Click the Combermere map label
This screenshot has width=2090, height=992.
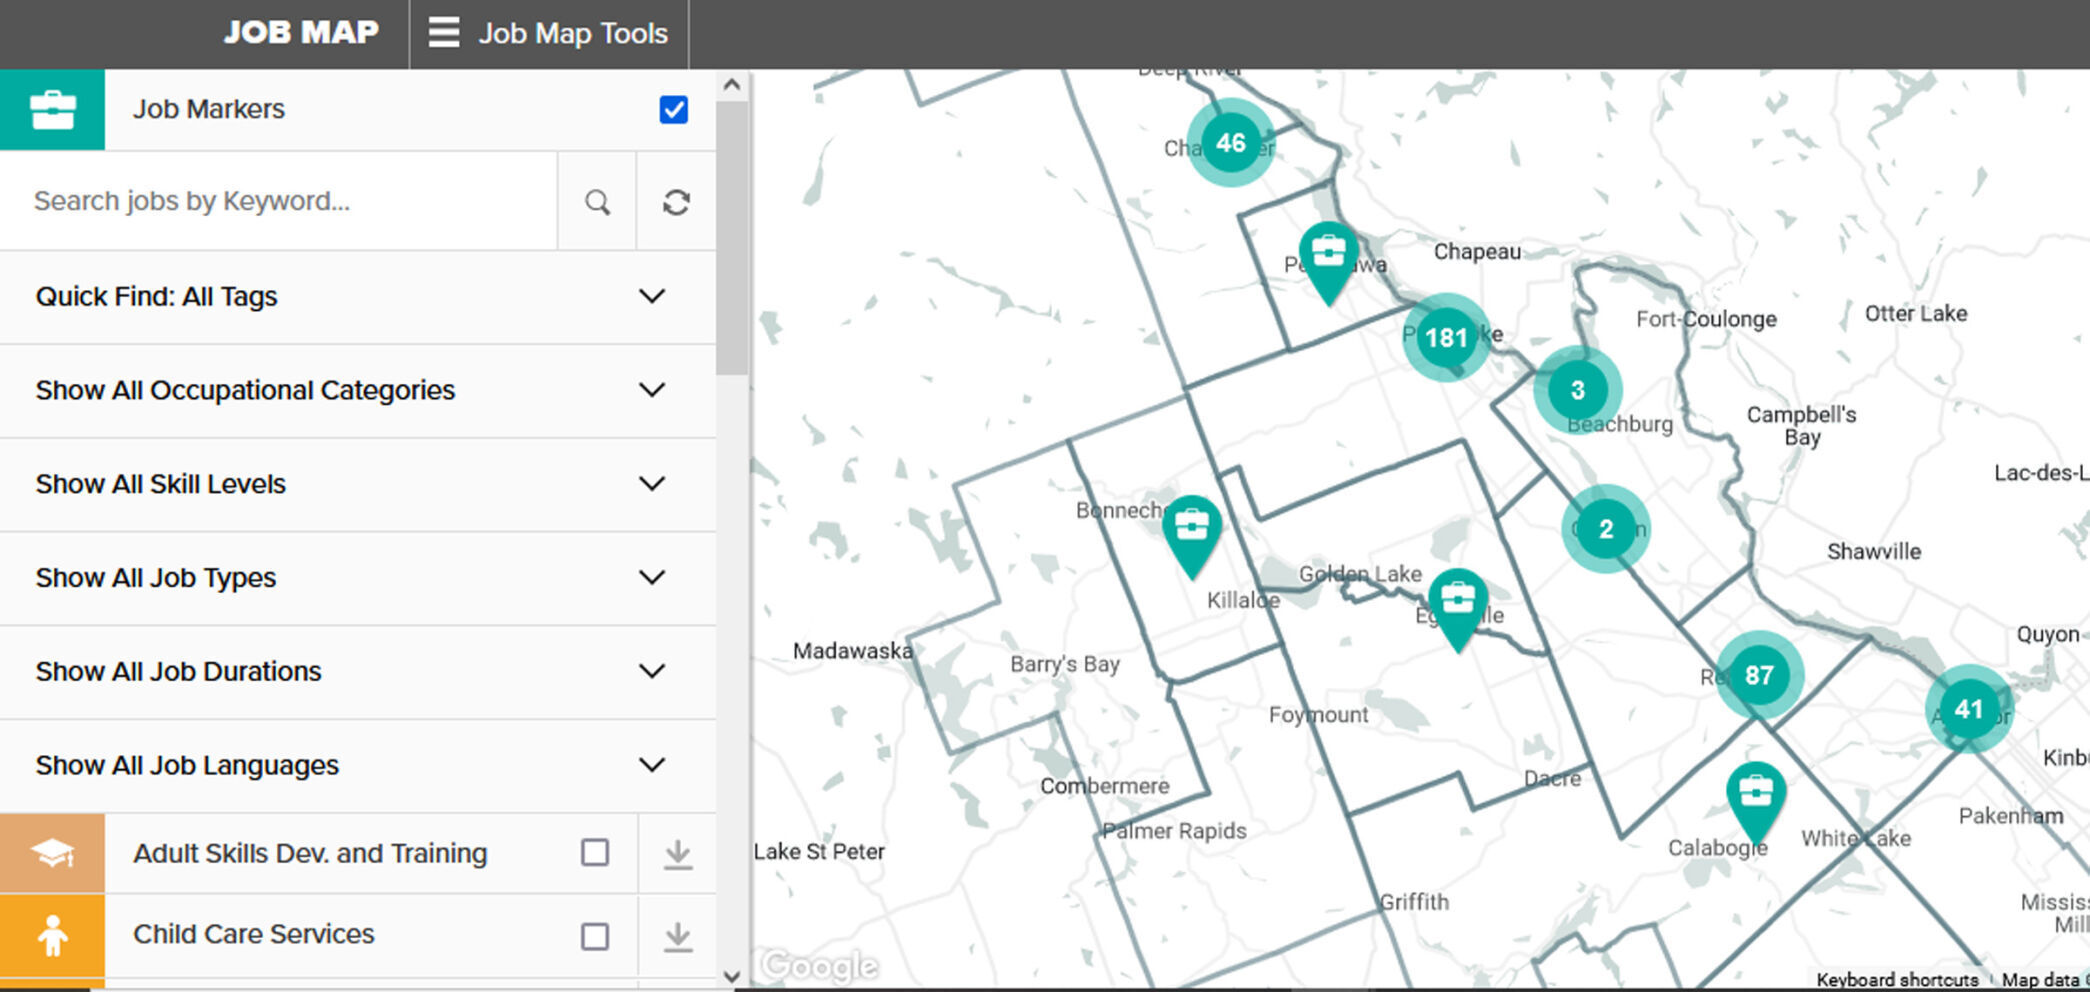tap(1105, 786)
